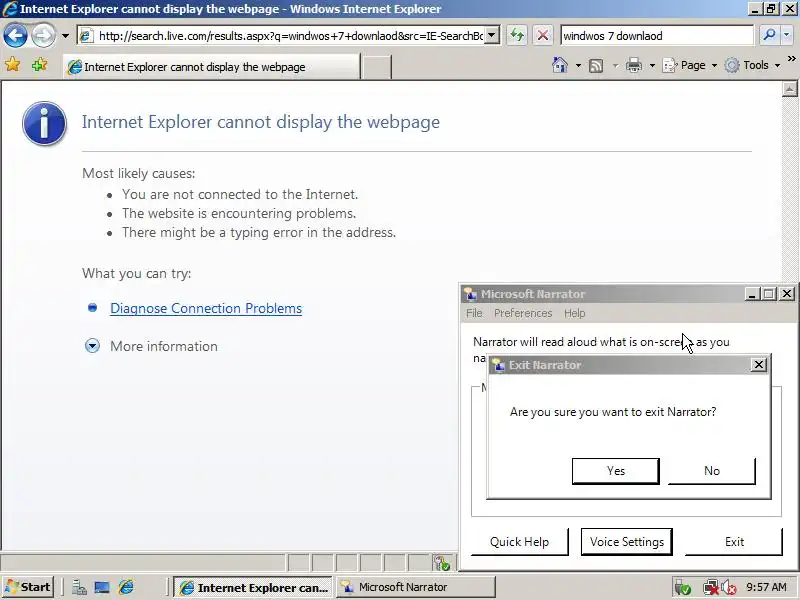Expand the Home button dropdown arrow
Image resolution: width=800 pixels, height=600 pixels.
pyautogui.click(x=578, y=65)
